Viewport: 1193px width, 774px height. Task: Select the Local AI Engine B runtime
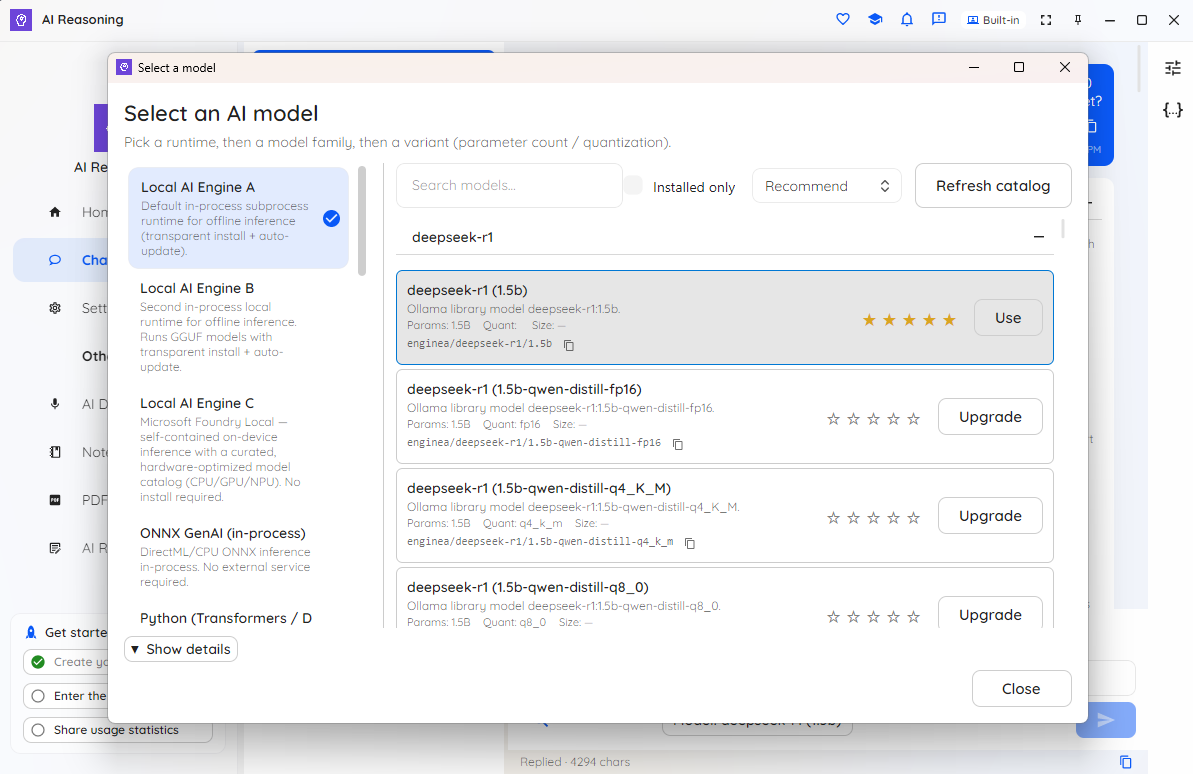tap(238, 326)
